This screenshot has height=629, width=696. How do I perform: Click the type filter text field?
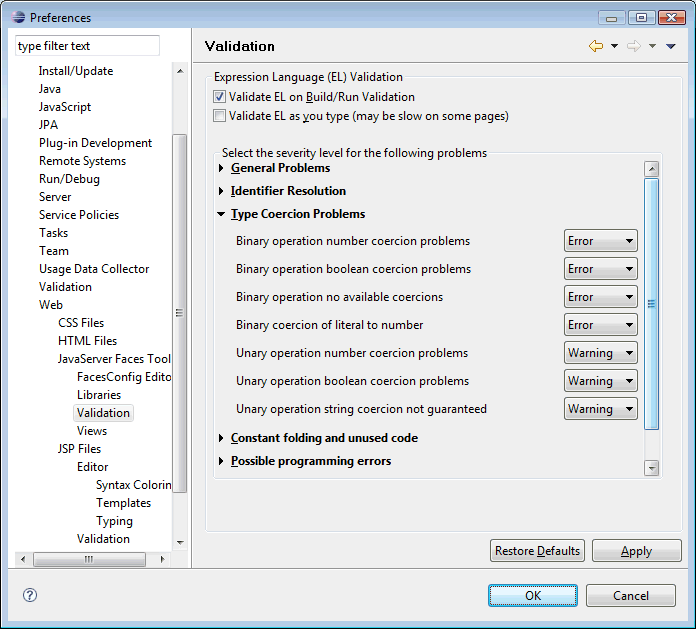click(87, 46)
